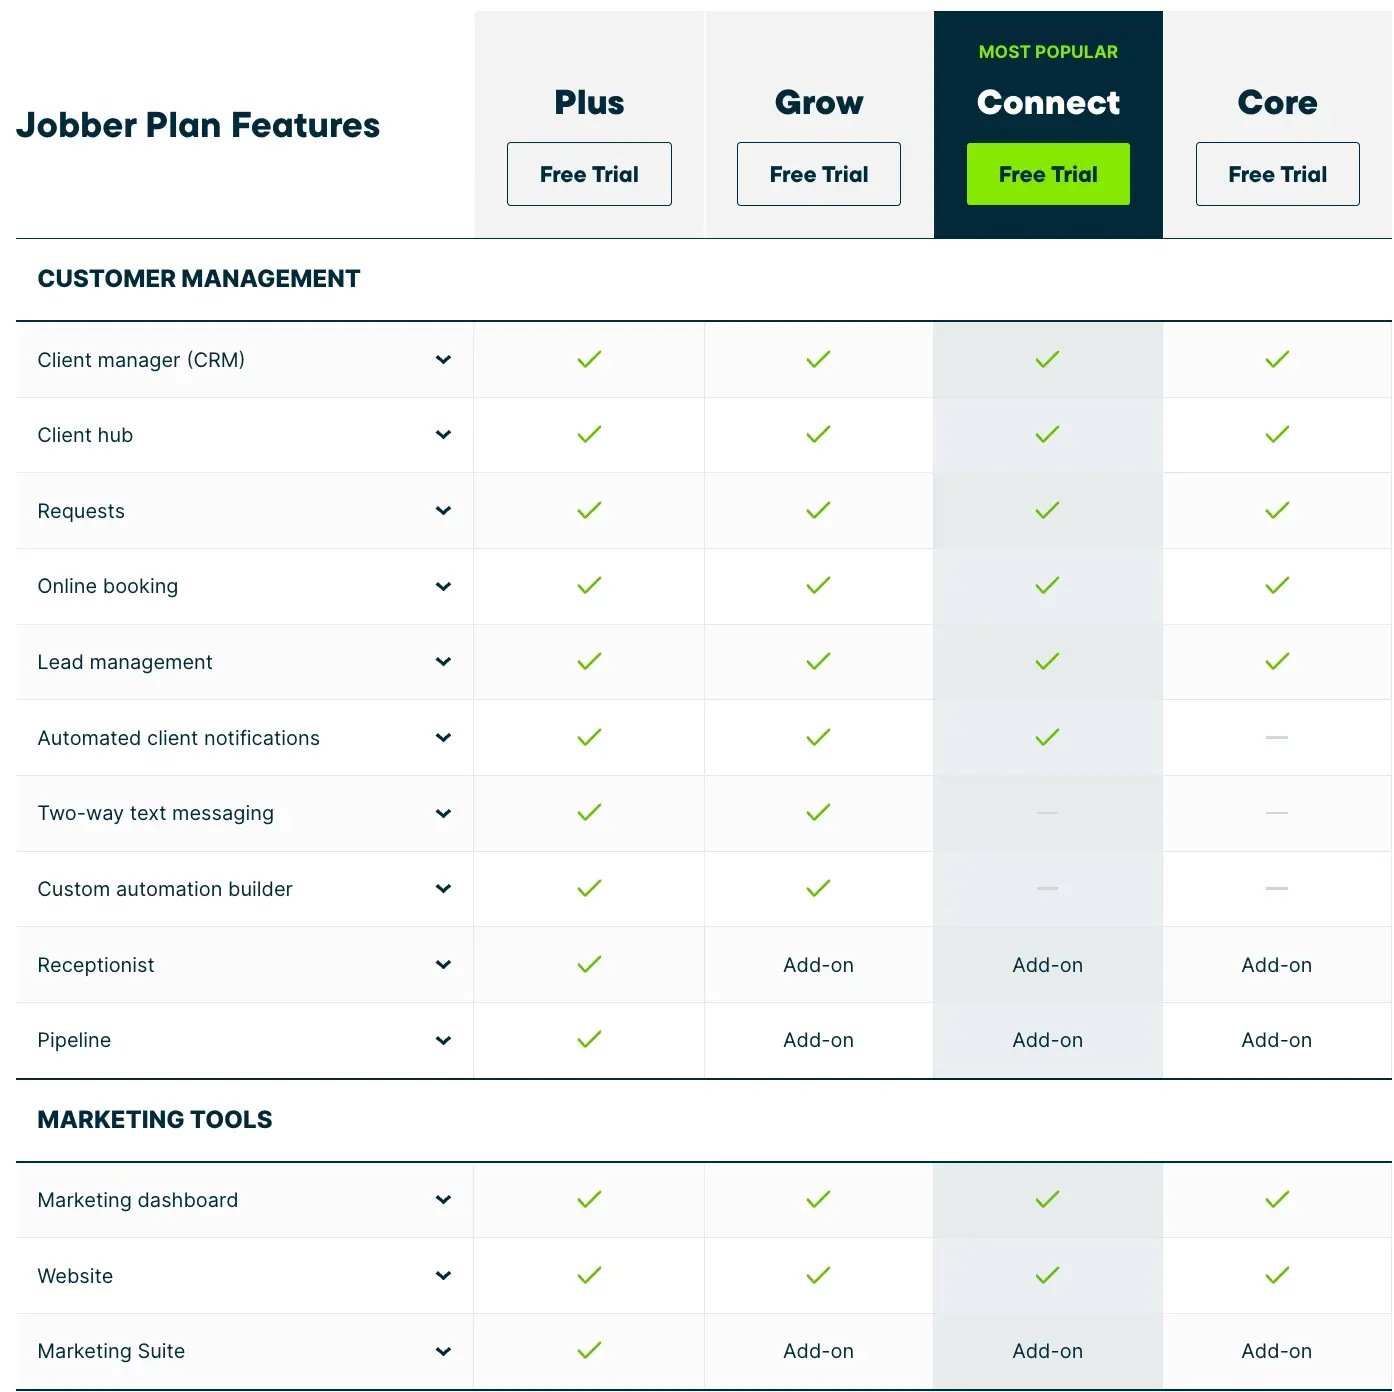The width and height of the screenshot is (1394, 1392).
Task: Click Plus checkmark for Marketing Suite
Action: click(589, 1350)
